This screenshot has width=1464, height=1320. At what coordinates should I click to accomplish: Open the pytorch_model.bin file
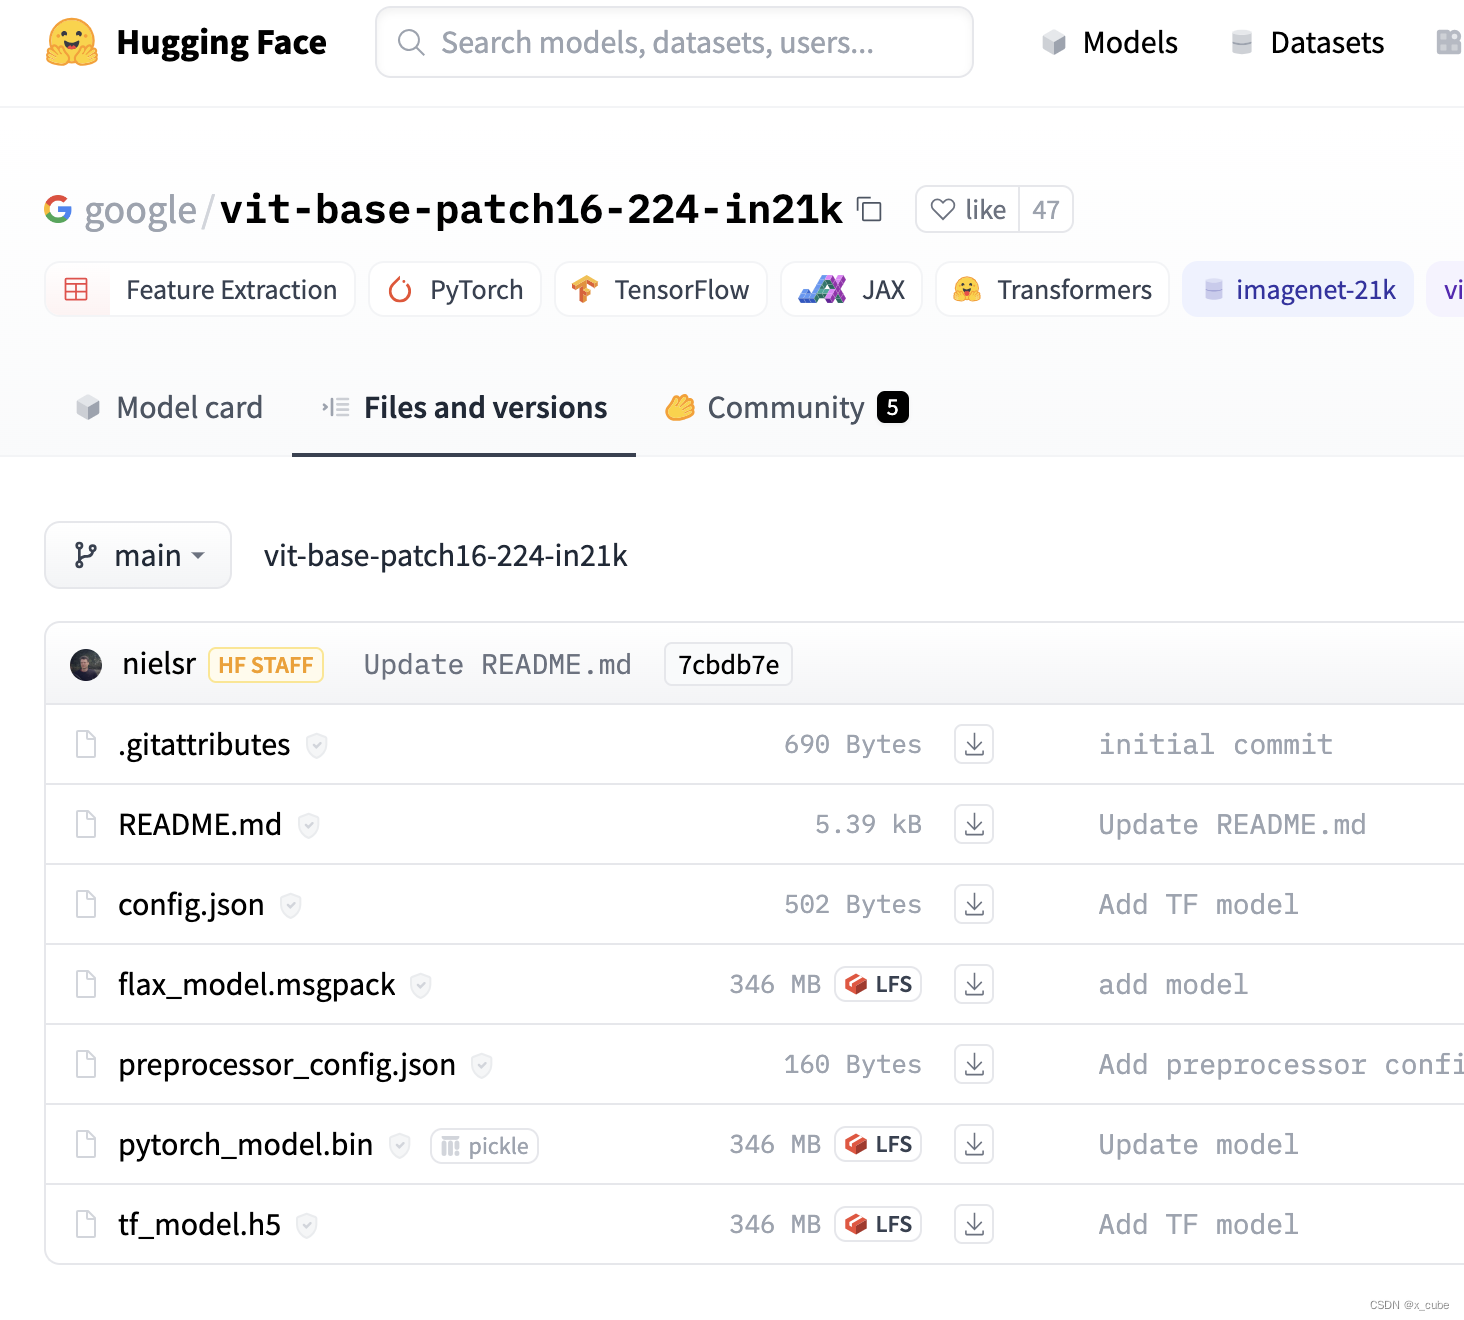point(245,1145)
